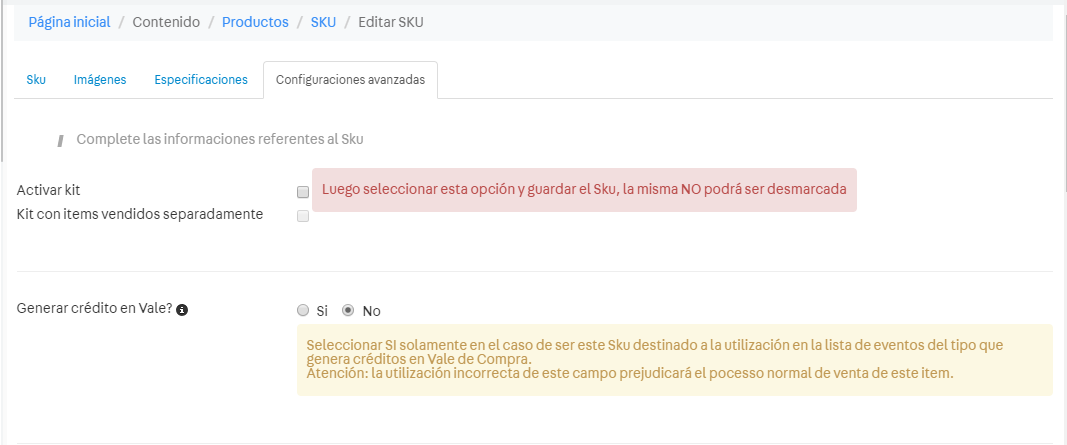1067x445 pixels.
Task: Choose the No radio option
Action: coord(348,310)
